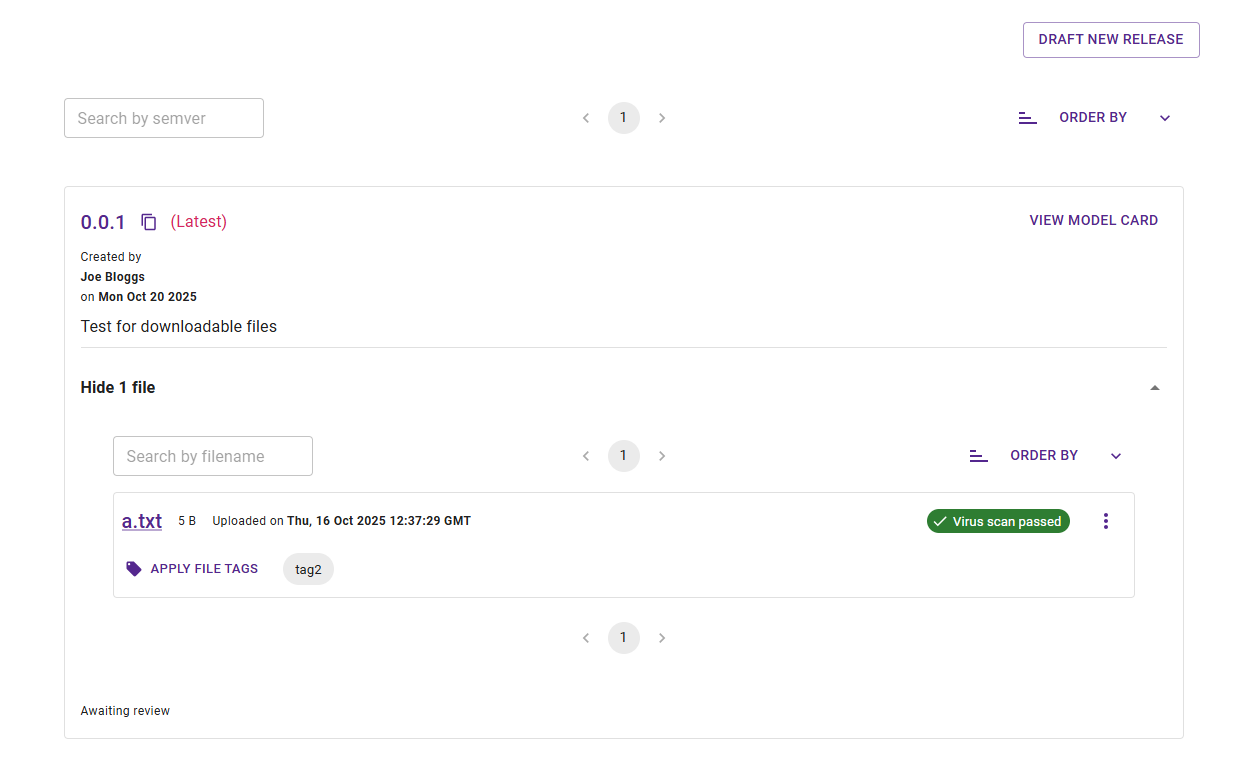Click the sort lines icon near top Order By
This screenshot has height=766, width=1233.
click(x=1027, y=117)
